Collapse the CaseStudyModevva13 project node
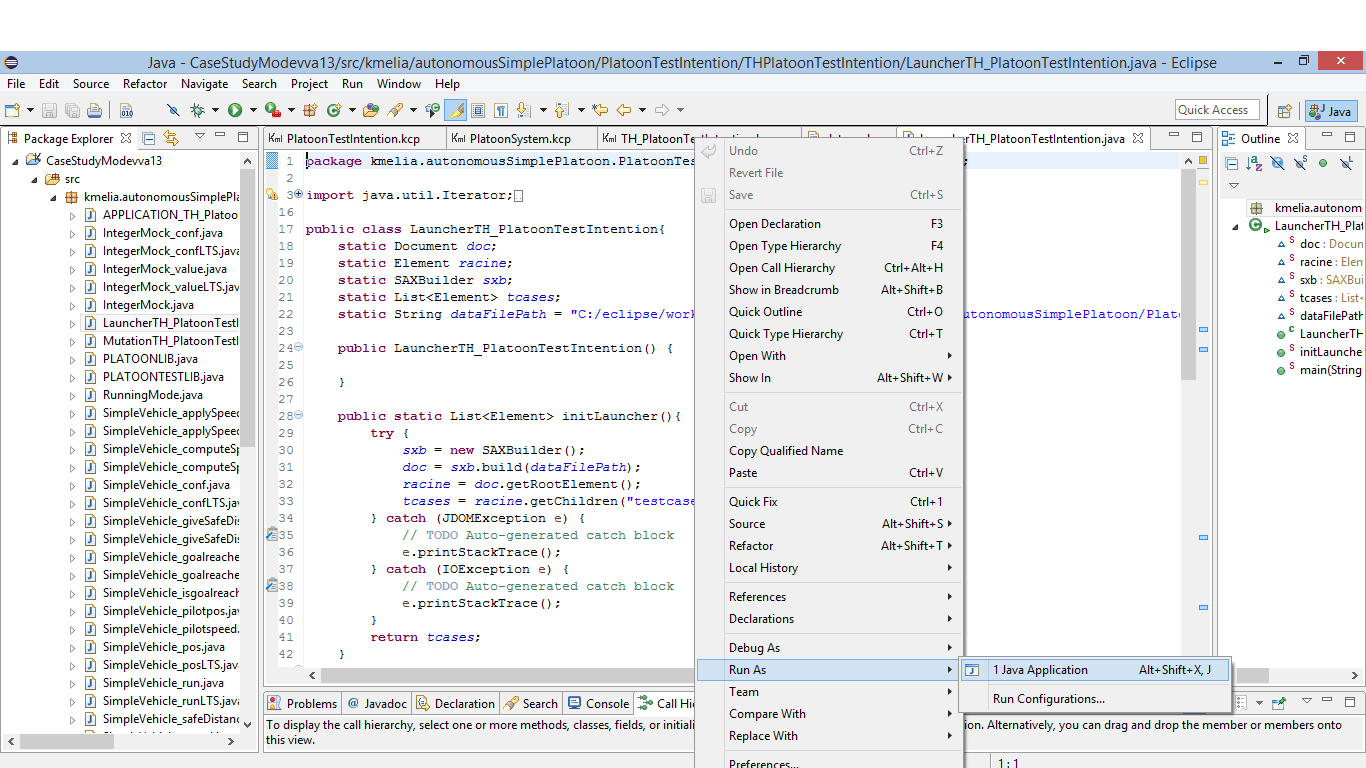Image resolution: width=1366 pixels, height=768 pixels. [x=16, y=161]
